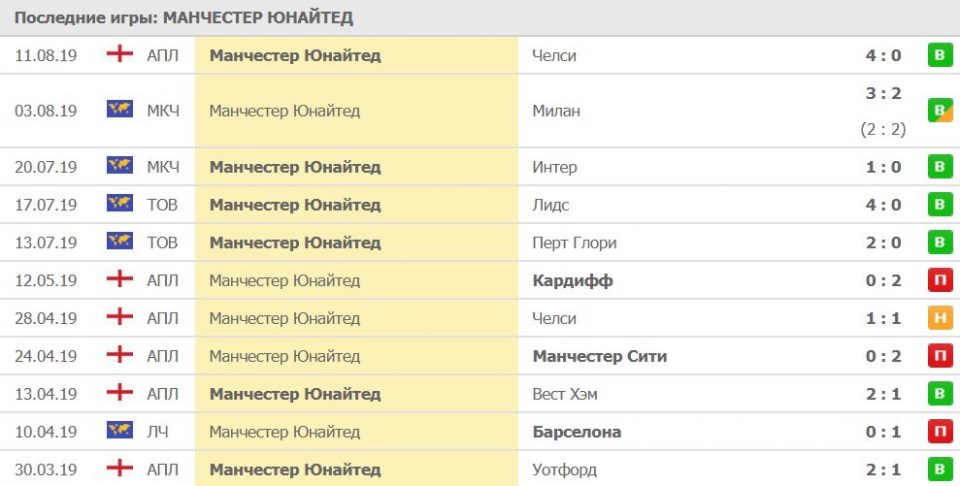Click Манчестер Юнайтед in the 17.07.19 row
This screenshot has width=960, height=486.
point(295,205)
